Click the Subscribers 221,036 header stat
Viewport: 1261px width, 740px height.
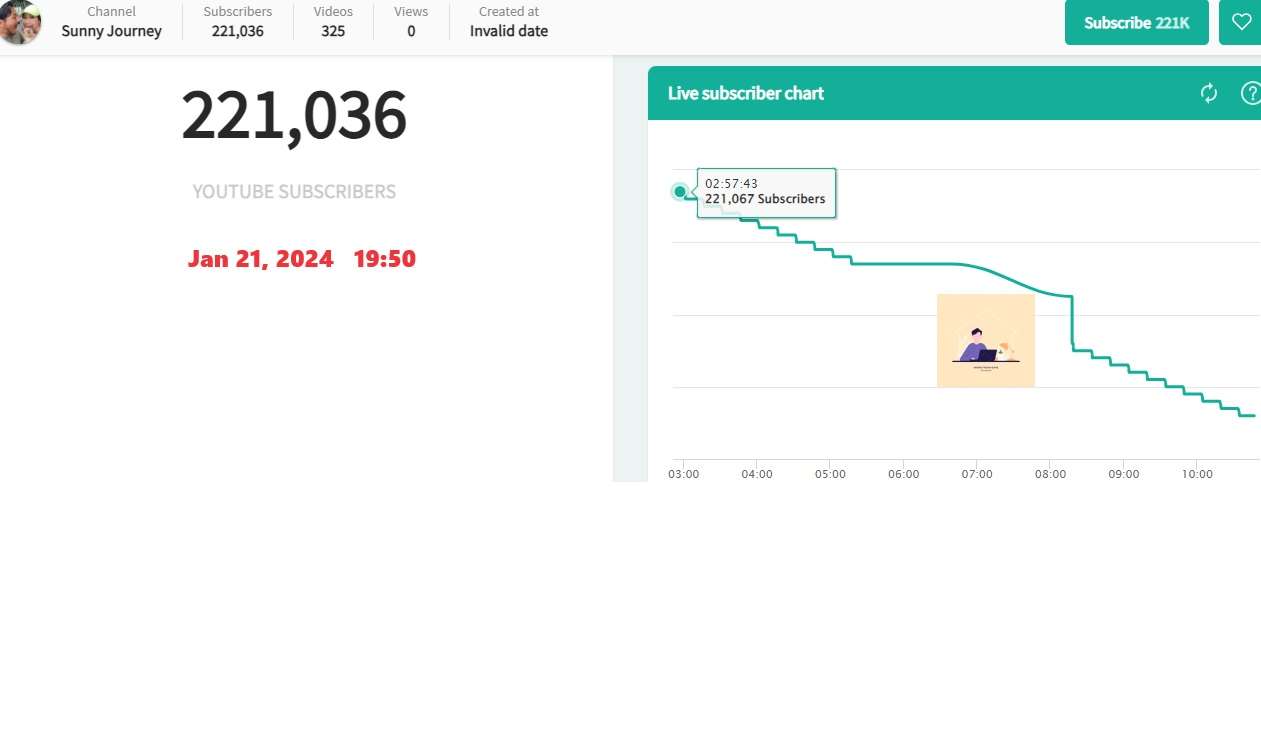point(238,22)
